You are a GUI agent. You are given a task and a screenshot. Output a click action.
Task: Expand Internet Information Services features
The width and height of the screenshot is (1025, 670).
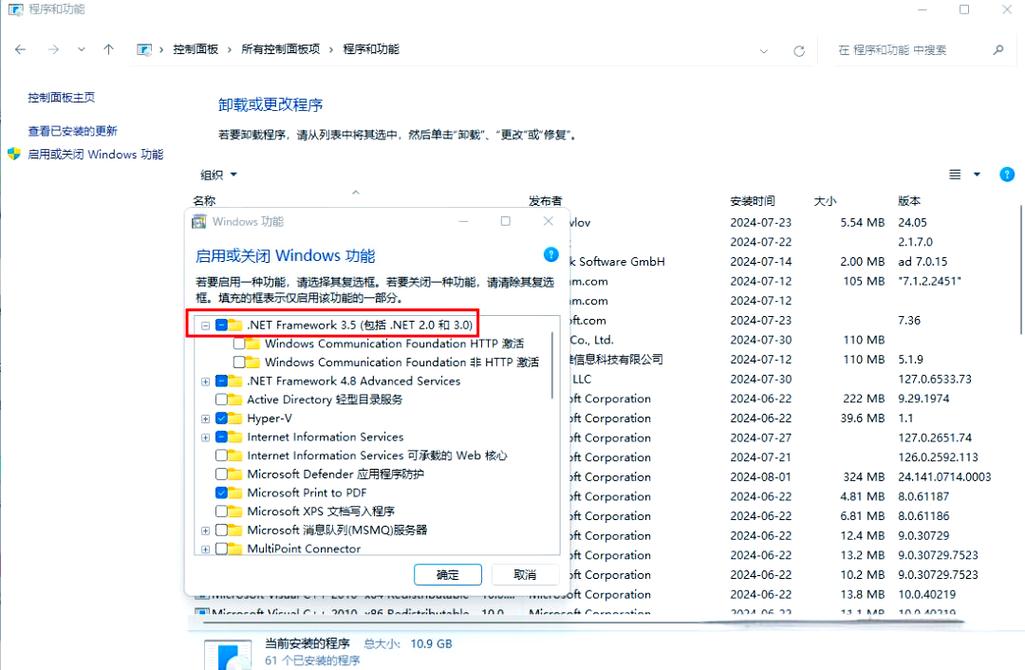205,437
